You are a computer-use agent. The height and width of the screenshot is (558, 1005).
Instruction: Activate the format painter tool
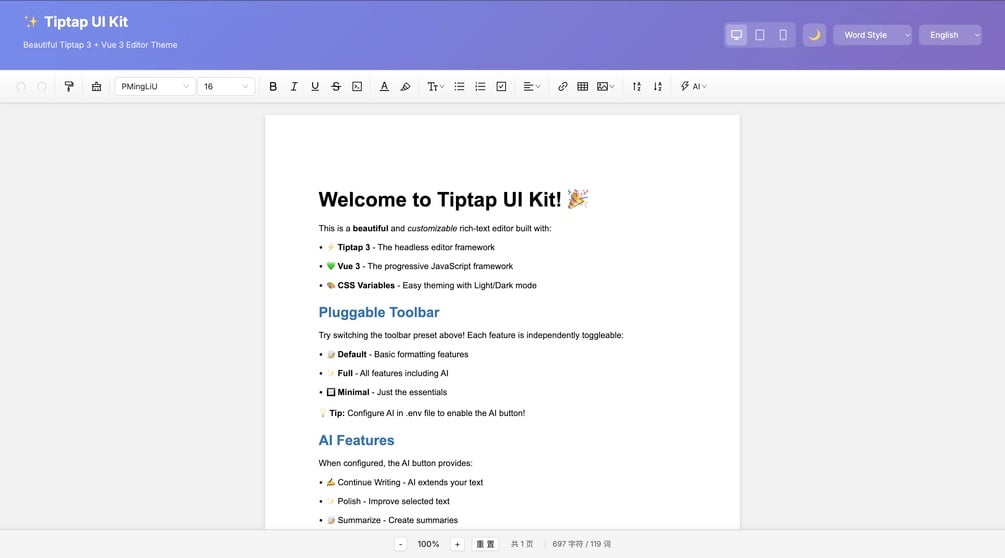point(69,86)
